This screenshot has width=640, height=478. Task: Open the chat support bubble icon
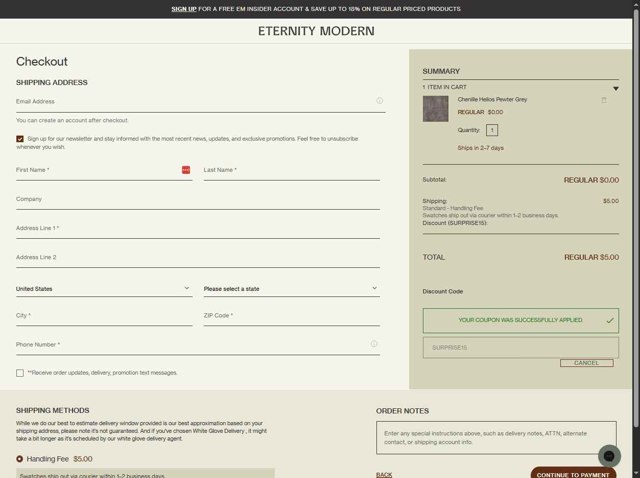(609, 456)
